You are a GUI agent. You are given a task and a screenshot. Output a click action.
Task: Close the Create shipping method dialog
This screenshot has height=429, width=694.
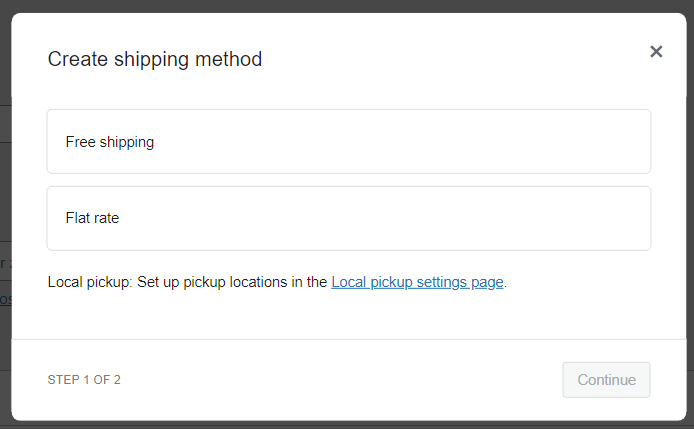point(656,52)
